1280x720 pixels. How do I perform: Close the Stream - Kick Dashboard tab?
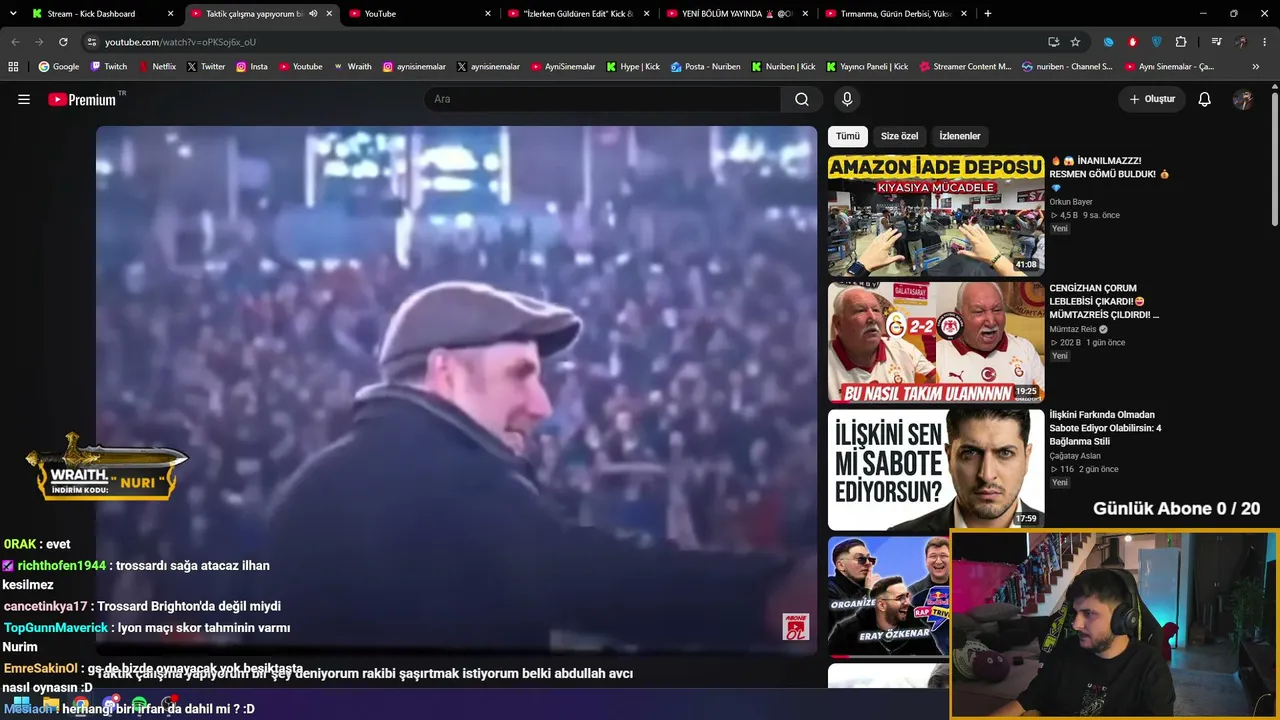pyautogui.click(x=171, y=14)
